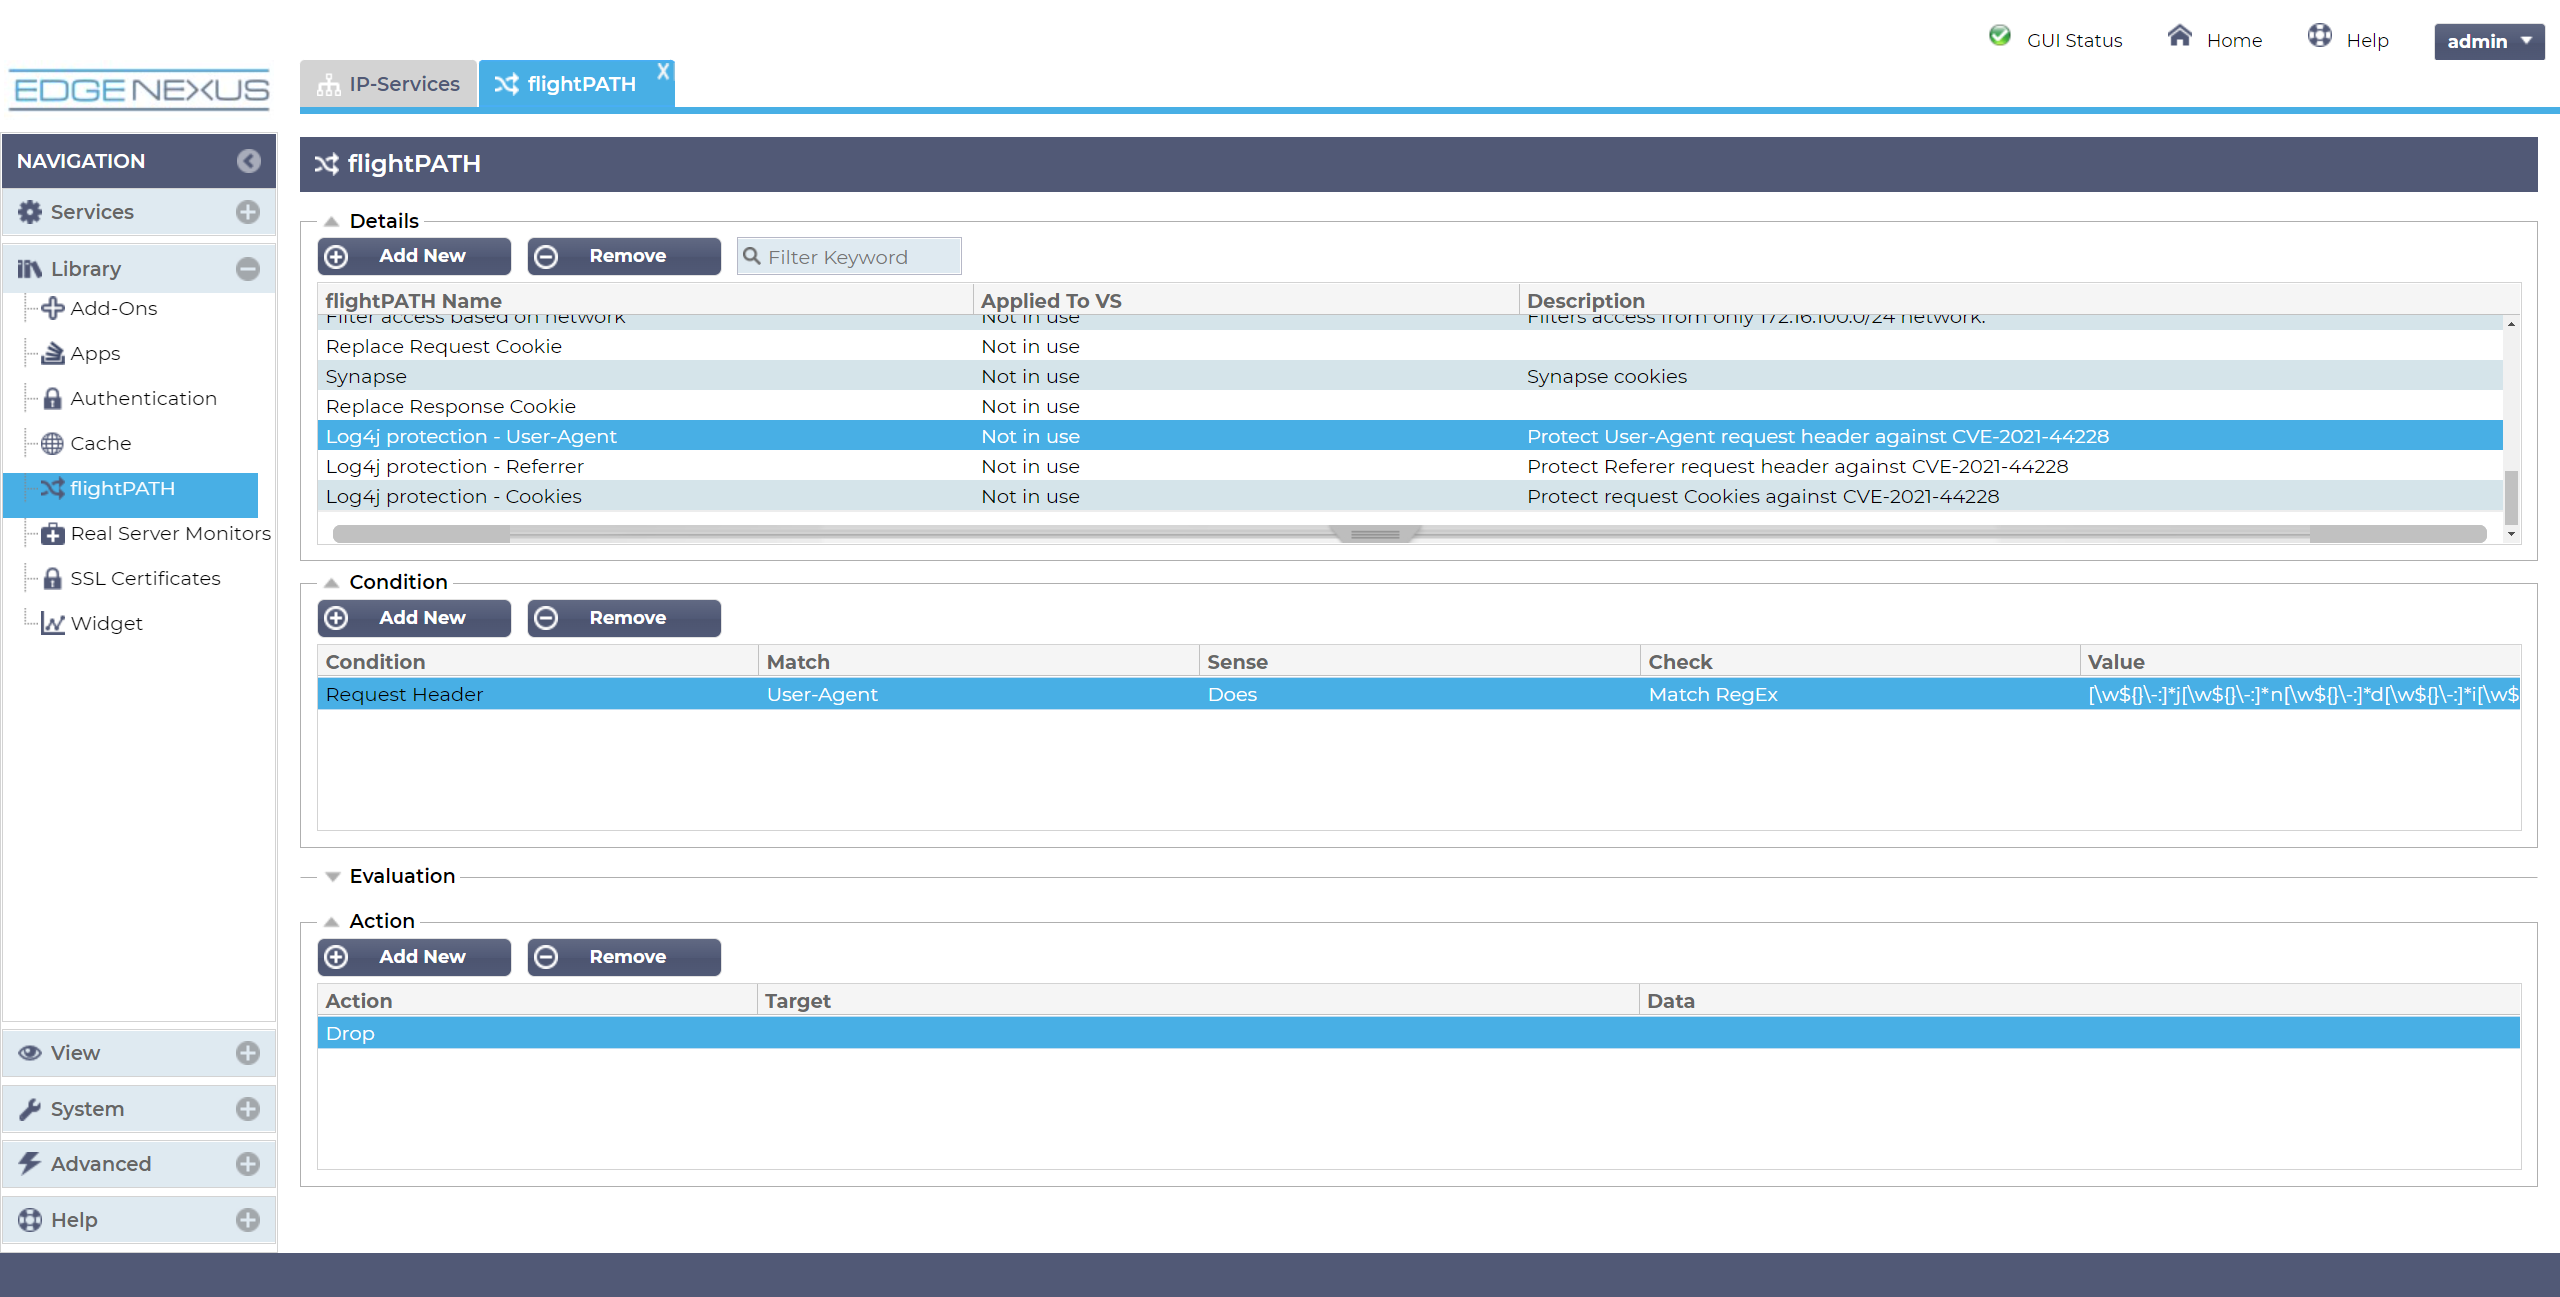Viewport: 2560px width, 1297px height.
Task: Click the System wrench icon
Action: [30, 1109]
